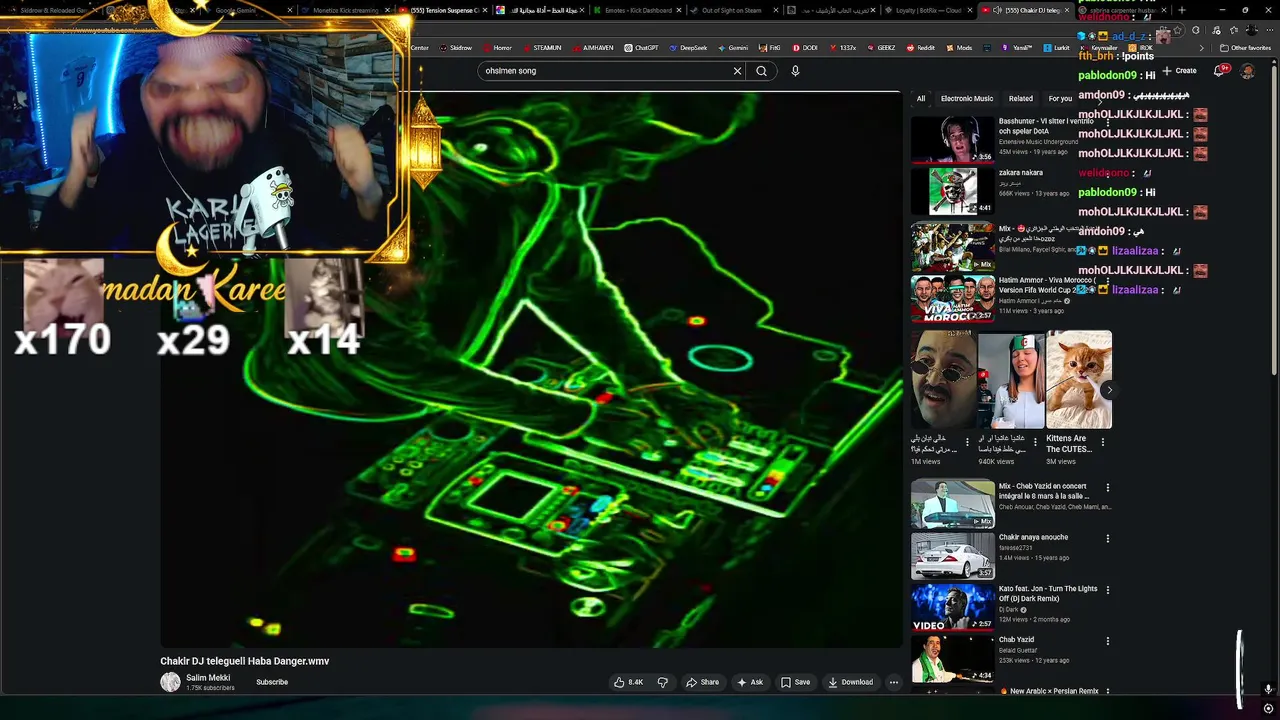The image size is (1280, 720).
Task: Open ChatGPT bookmark in bookmarks bar
Action: click(x=641, y=48)
